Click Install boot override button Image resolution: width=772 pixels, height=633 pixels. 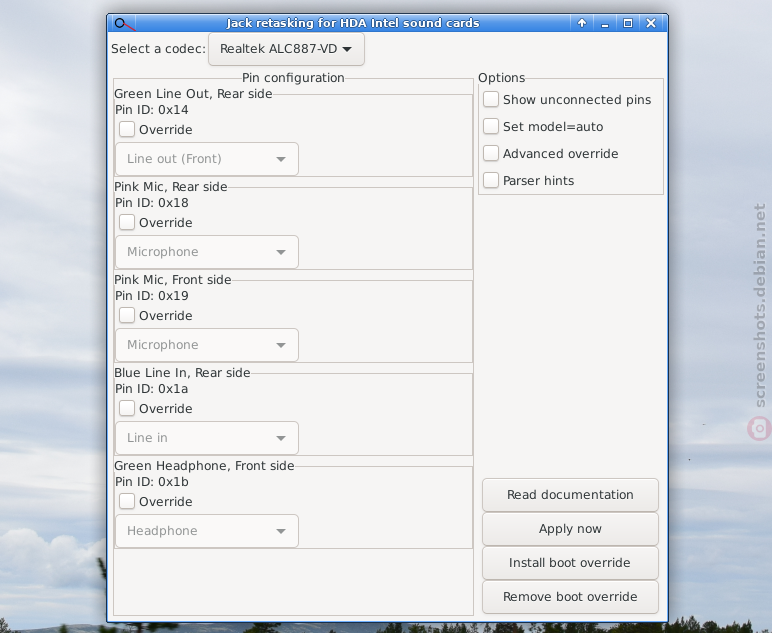coord(570,563)
